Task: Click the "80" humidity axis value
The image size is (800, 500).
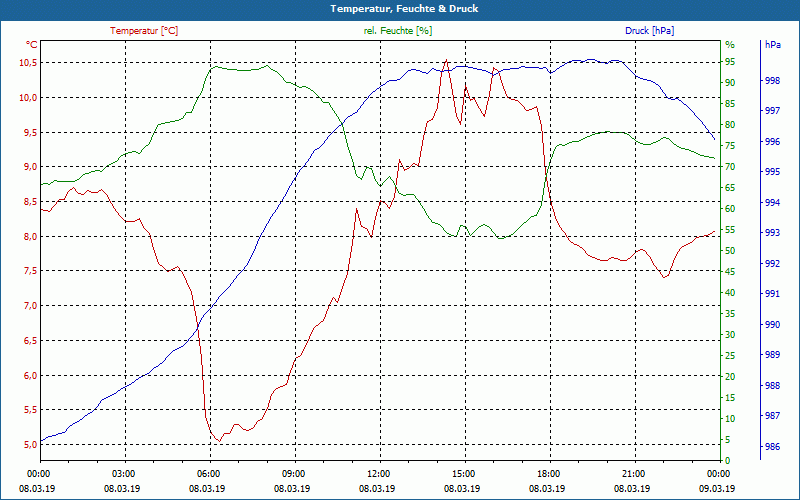Action: click(730, 125)
